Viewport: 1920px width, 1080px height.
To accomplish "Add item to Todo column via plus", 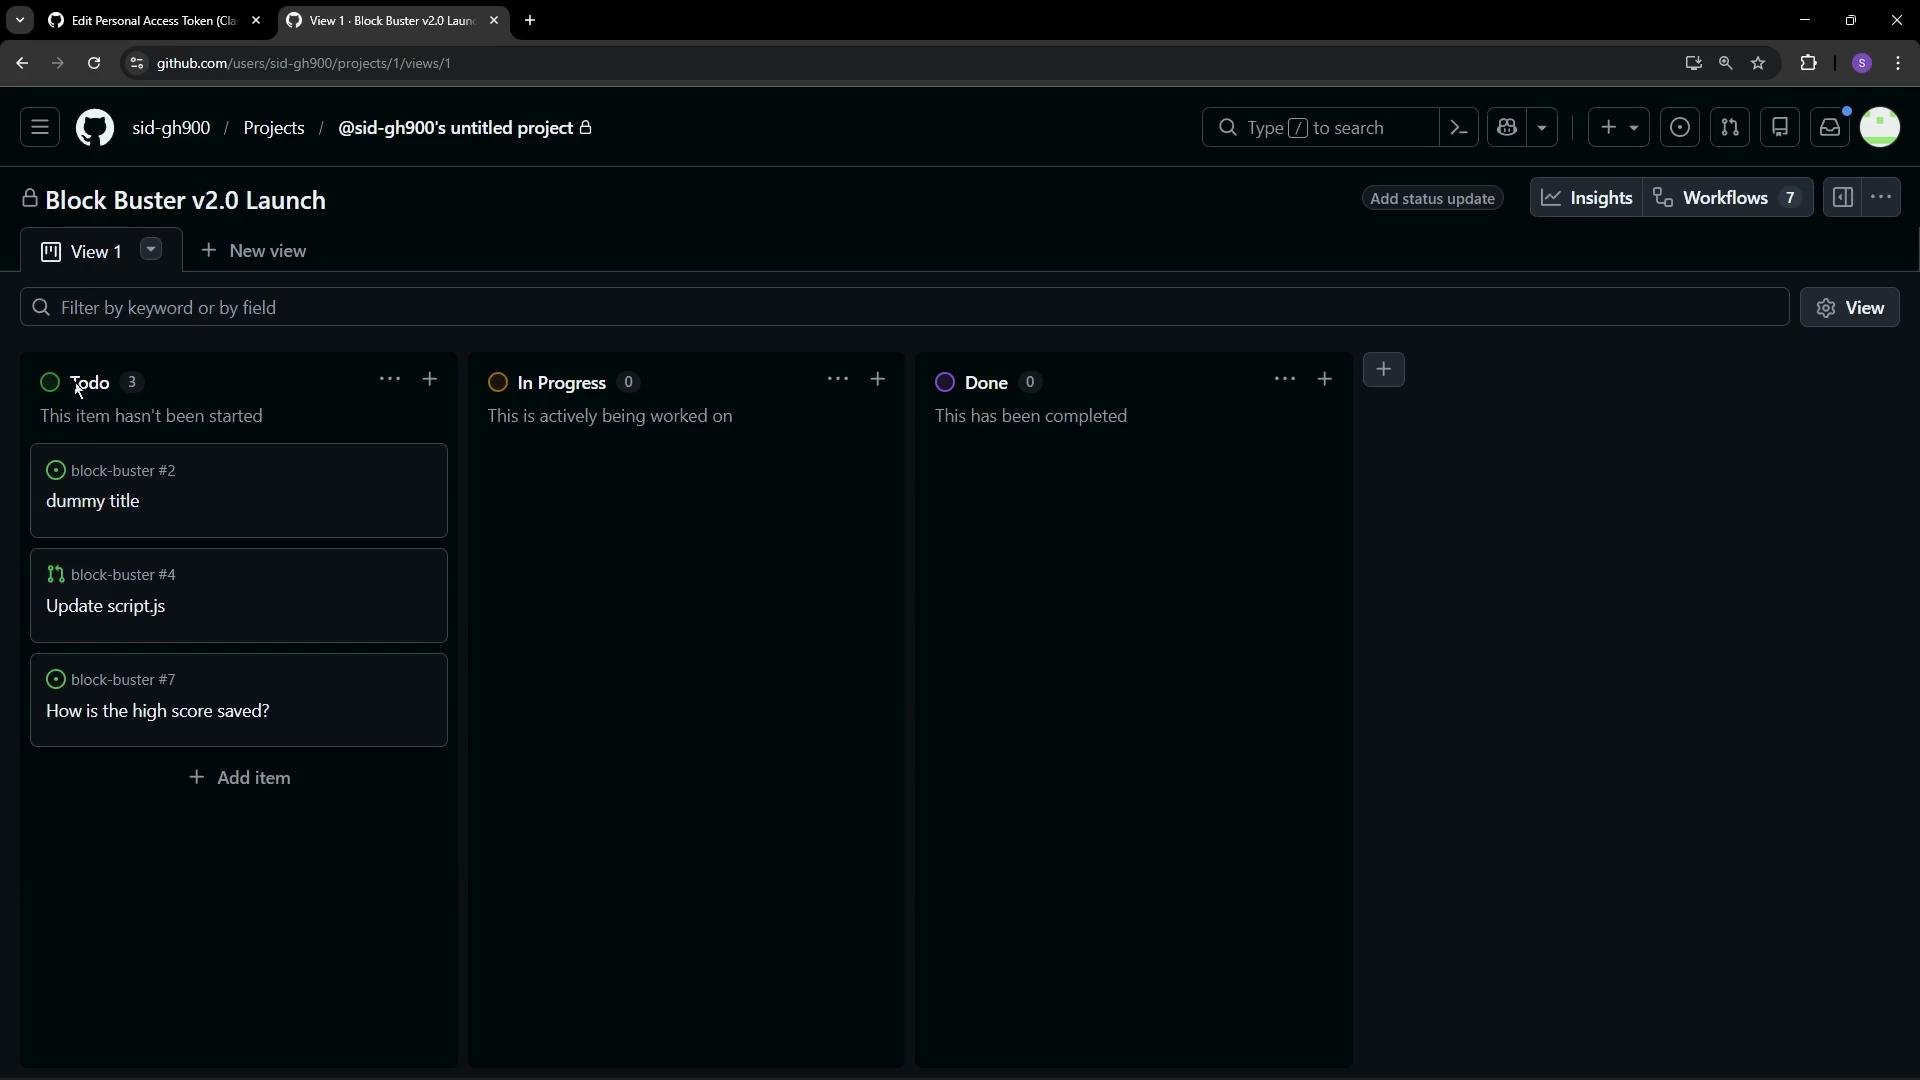I will (430, 380).
